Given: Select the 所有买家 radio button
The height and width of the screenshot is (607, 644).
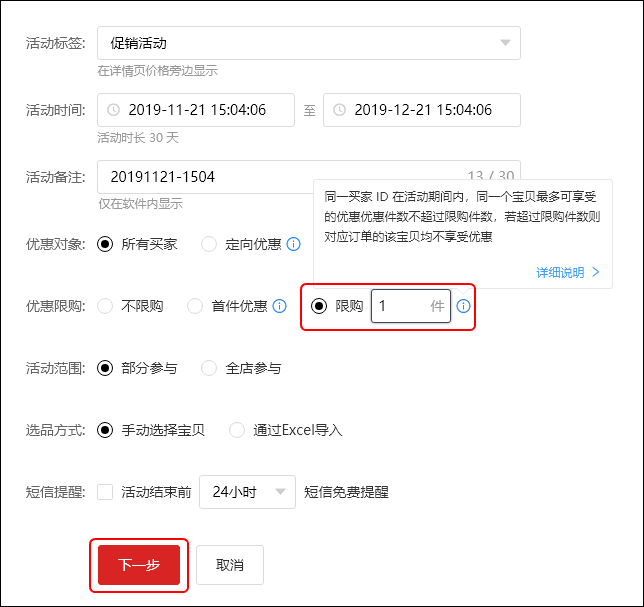Looking at the screenshot, I should [105, 244].
